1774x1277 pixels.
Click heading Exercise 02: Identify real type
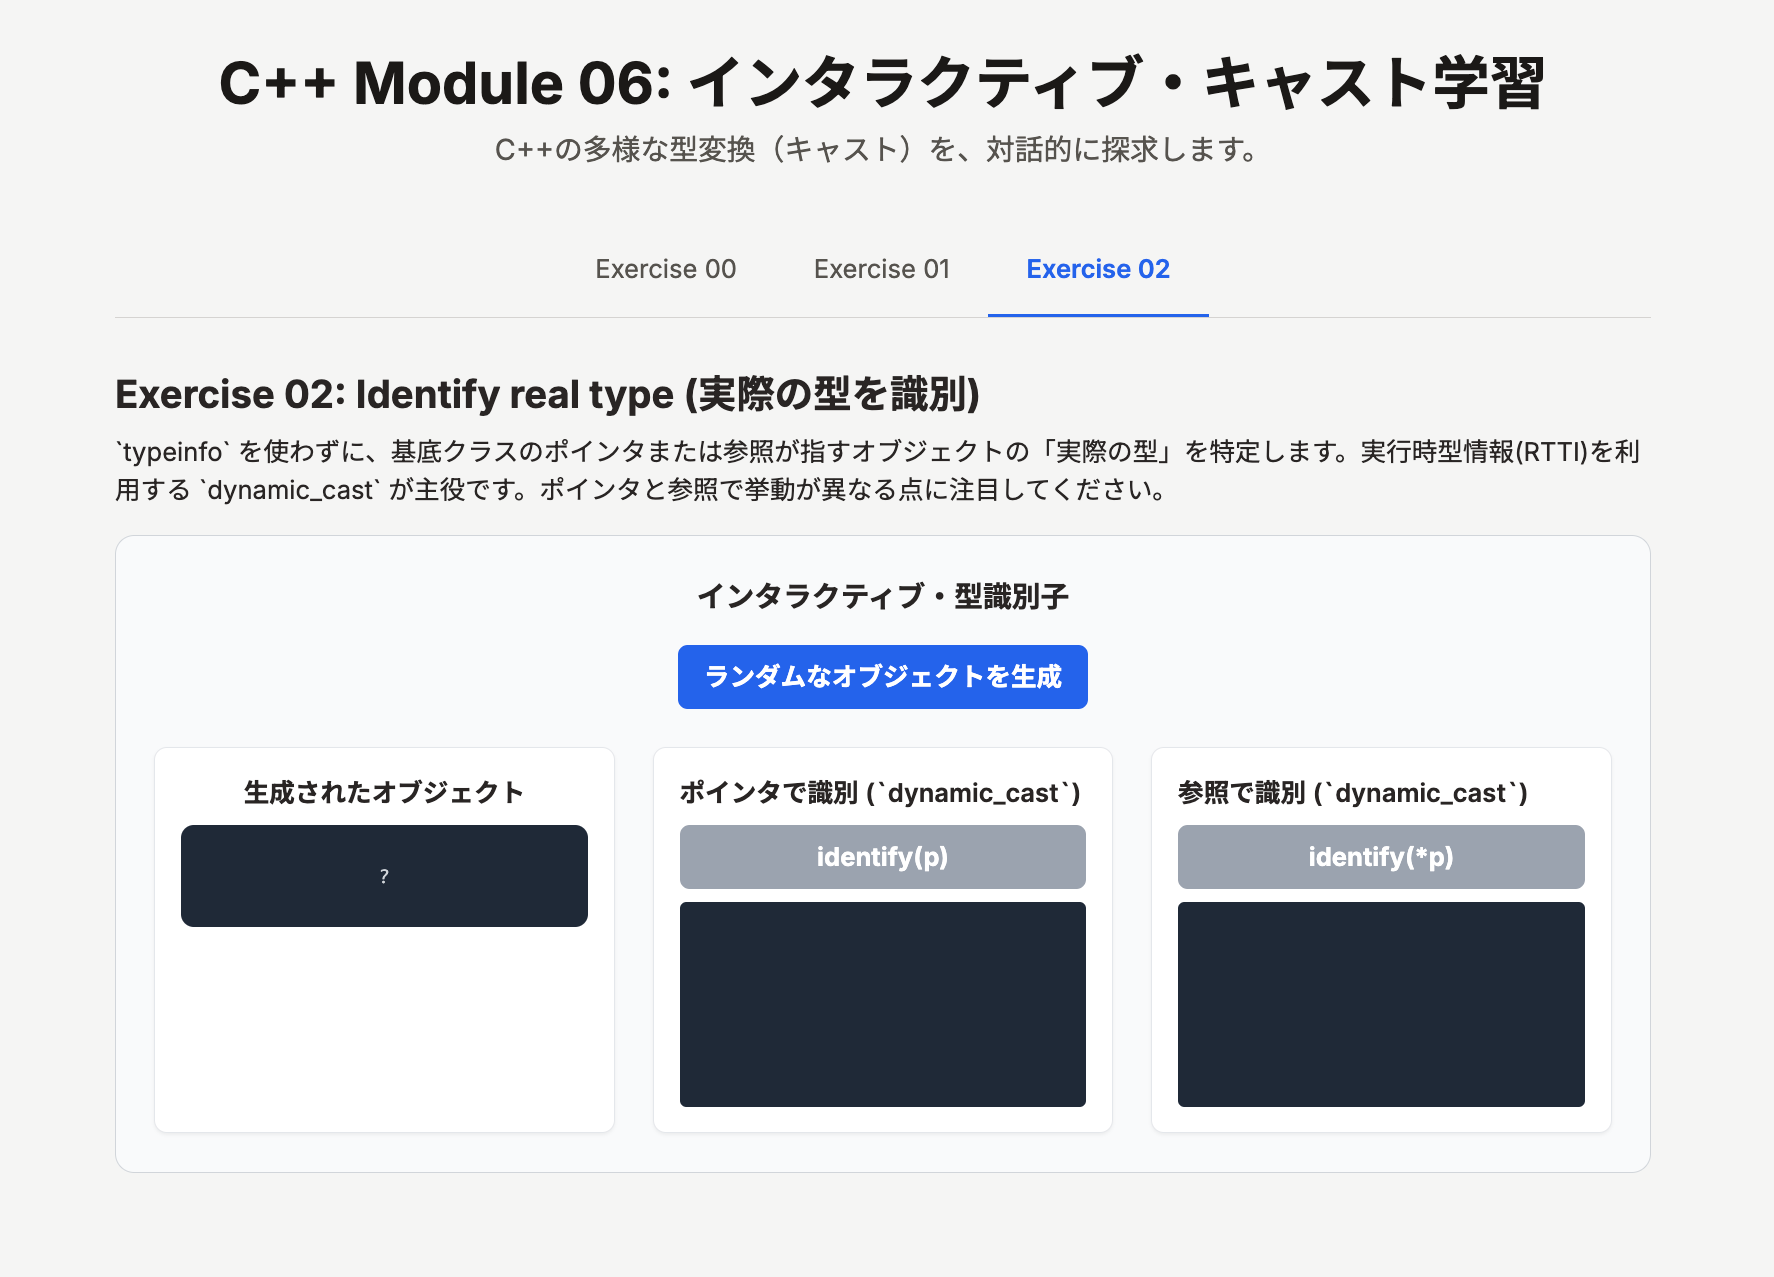[x=547, y=394]
